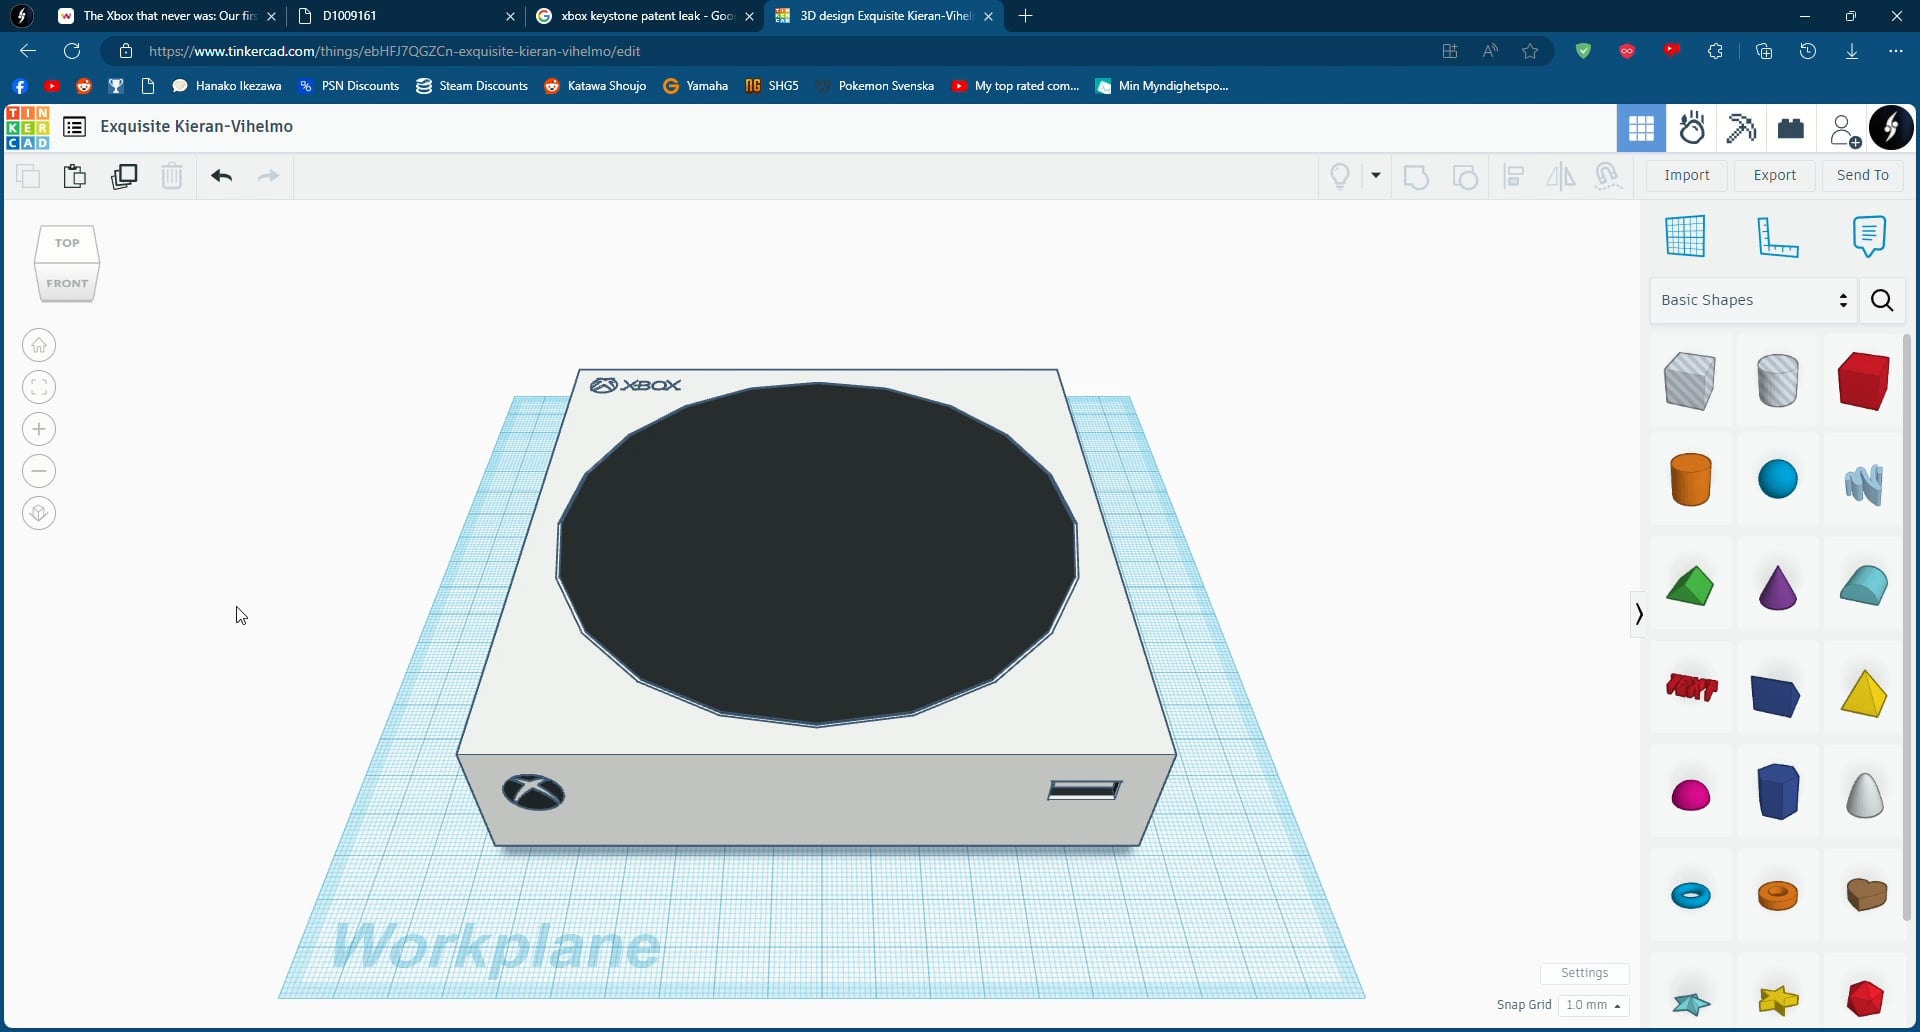Open the Notes tool

(x=1868, y=237)
